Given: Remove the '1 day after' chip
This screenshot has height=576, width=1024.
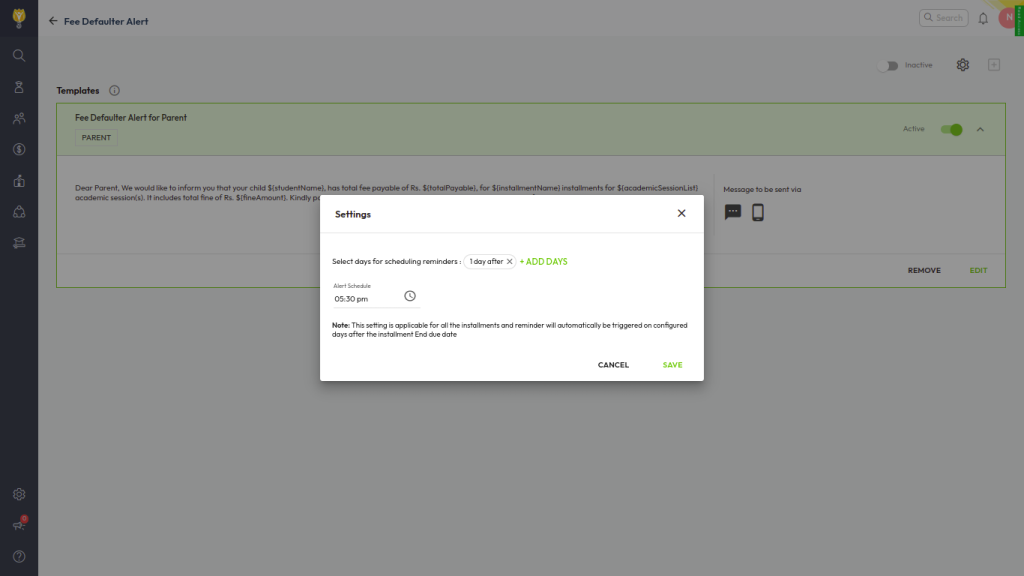Looking at the screenshot, I should 509,261.
